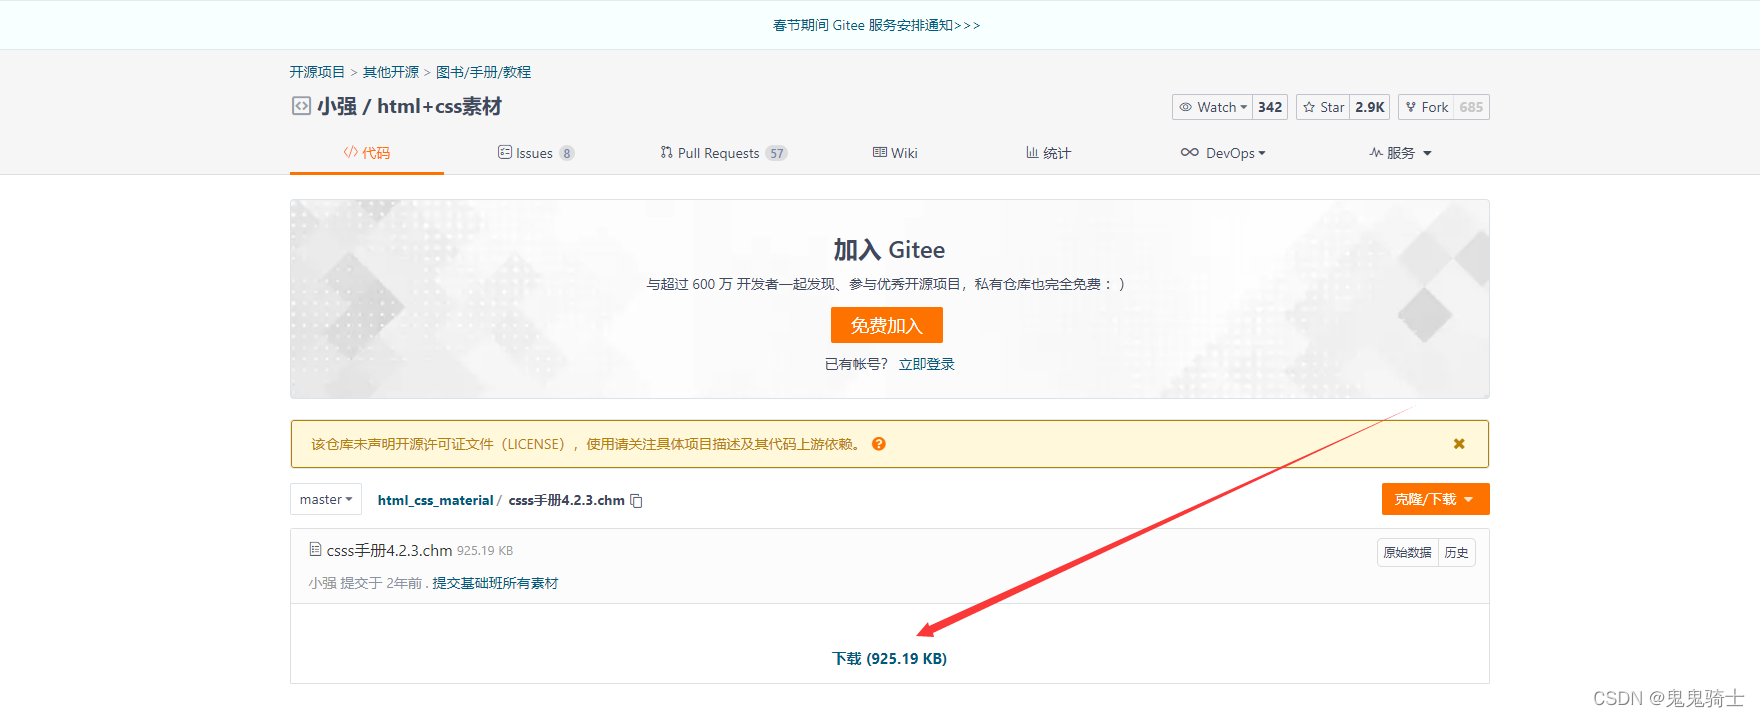Click html_css_material in the file path
1760x717 pixels.
coord(435,500)
